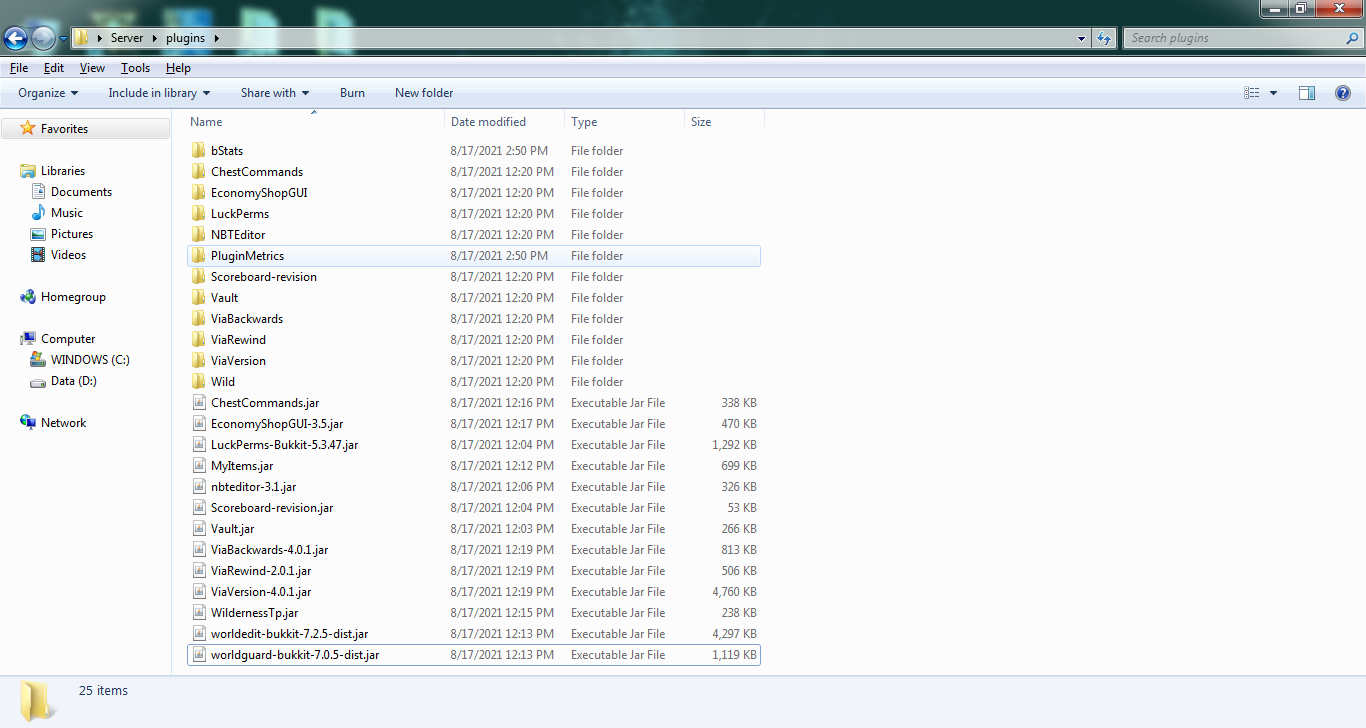Sort by the Type column header
Viewport: 1366px width, 728px height.
624,122
